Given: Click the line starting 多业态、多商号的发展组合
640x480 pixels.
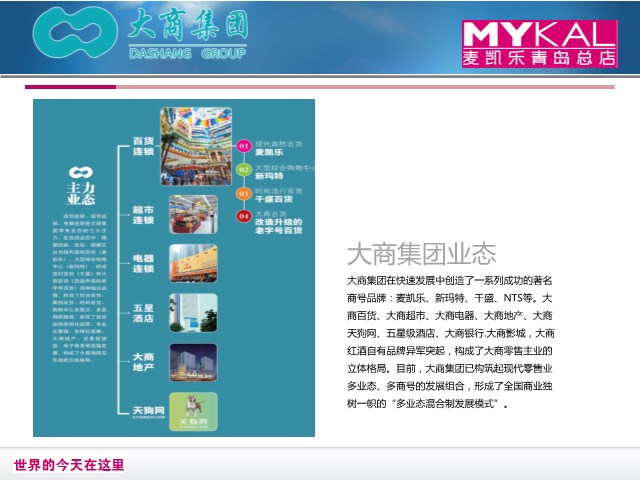Looking at the screenshot, I should [x=449, y=386].
